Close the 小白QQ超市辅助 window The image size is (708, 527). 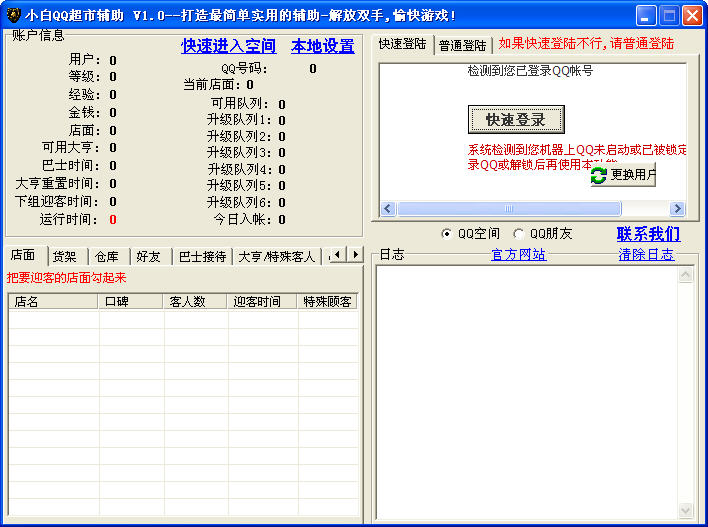tap(692, 16)
